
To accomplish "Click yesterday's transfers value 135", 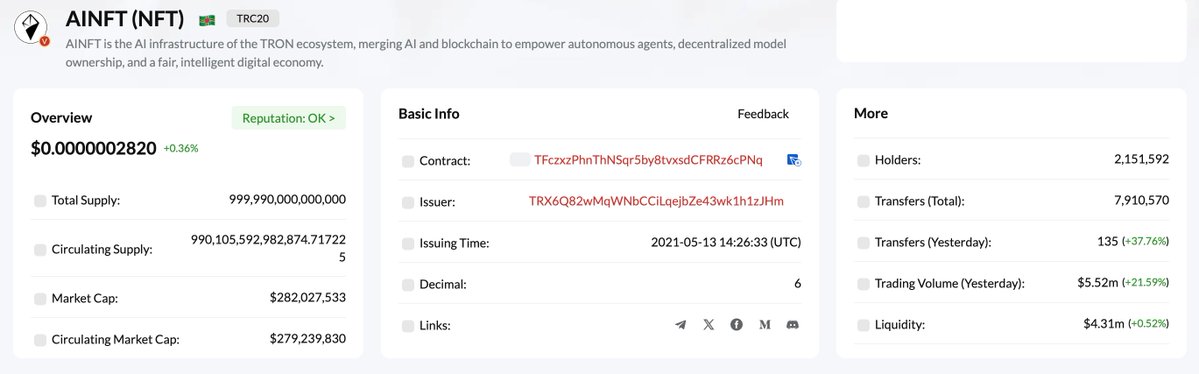I will pyautogui.click(x=1107, y=242).
